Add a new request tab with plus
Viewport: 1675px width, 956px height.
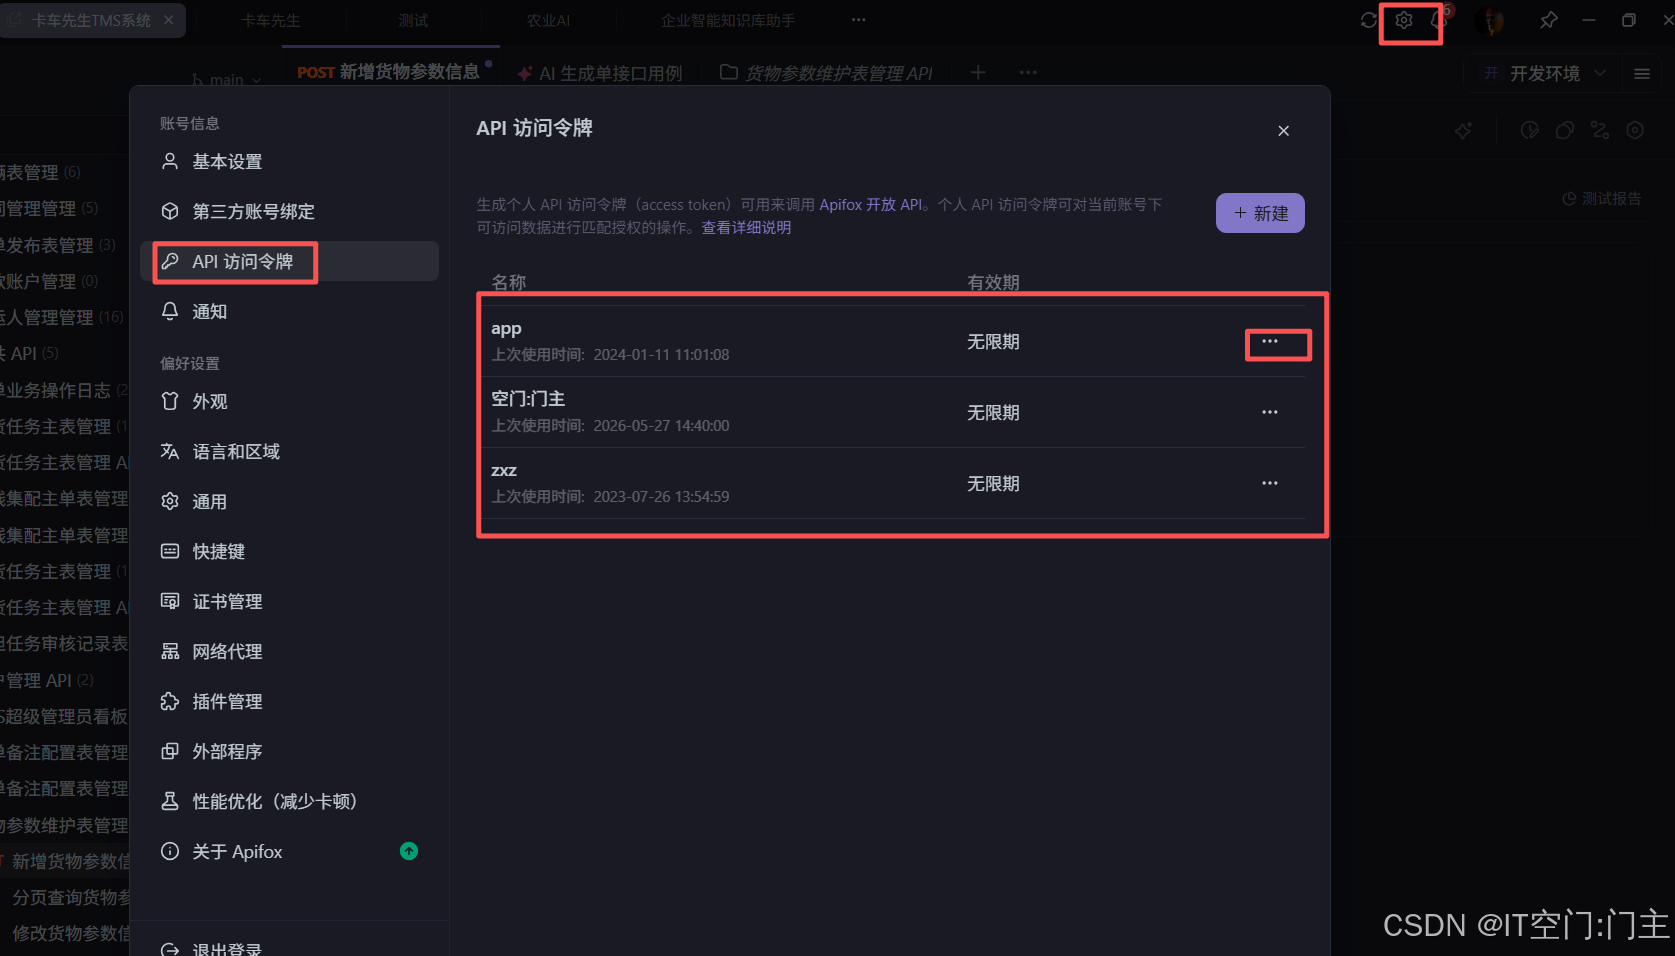click(978, 72)
